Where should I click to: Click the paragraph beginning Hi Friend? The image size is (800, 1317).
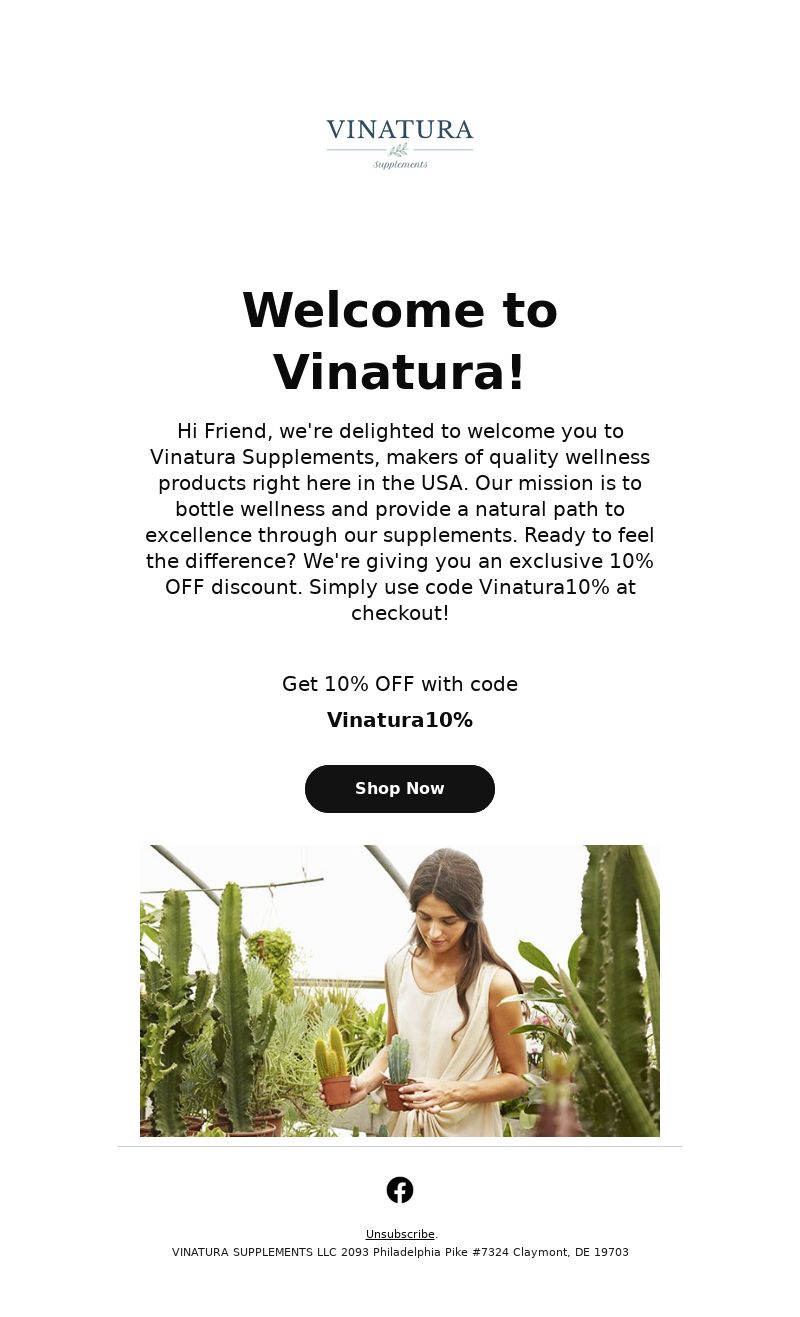(x=400, y=522)
